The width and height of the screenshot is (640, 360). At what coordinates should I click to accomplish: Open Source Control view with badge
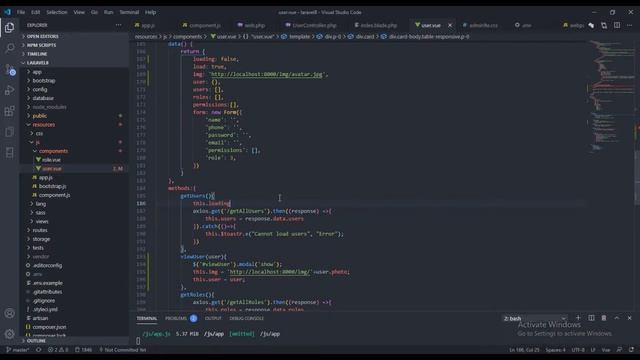pos(10,69)
